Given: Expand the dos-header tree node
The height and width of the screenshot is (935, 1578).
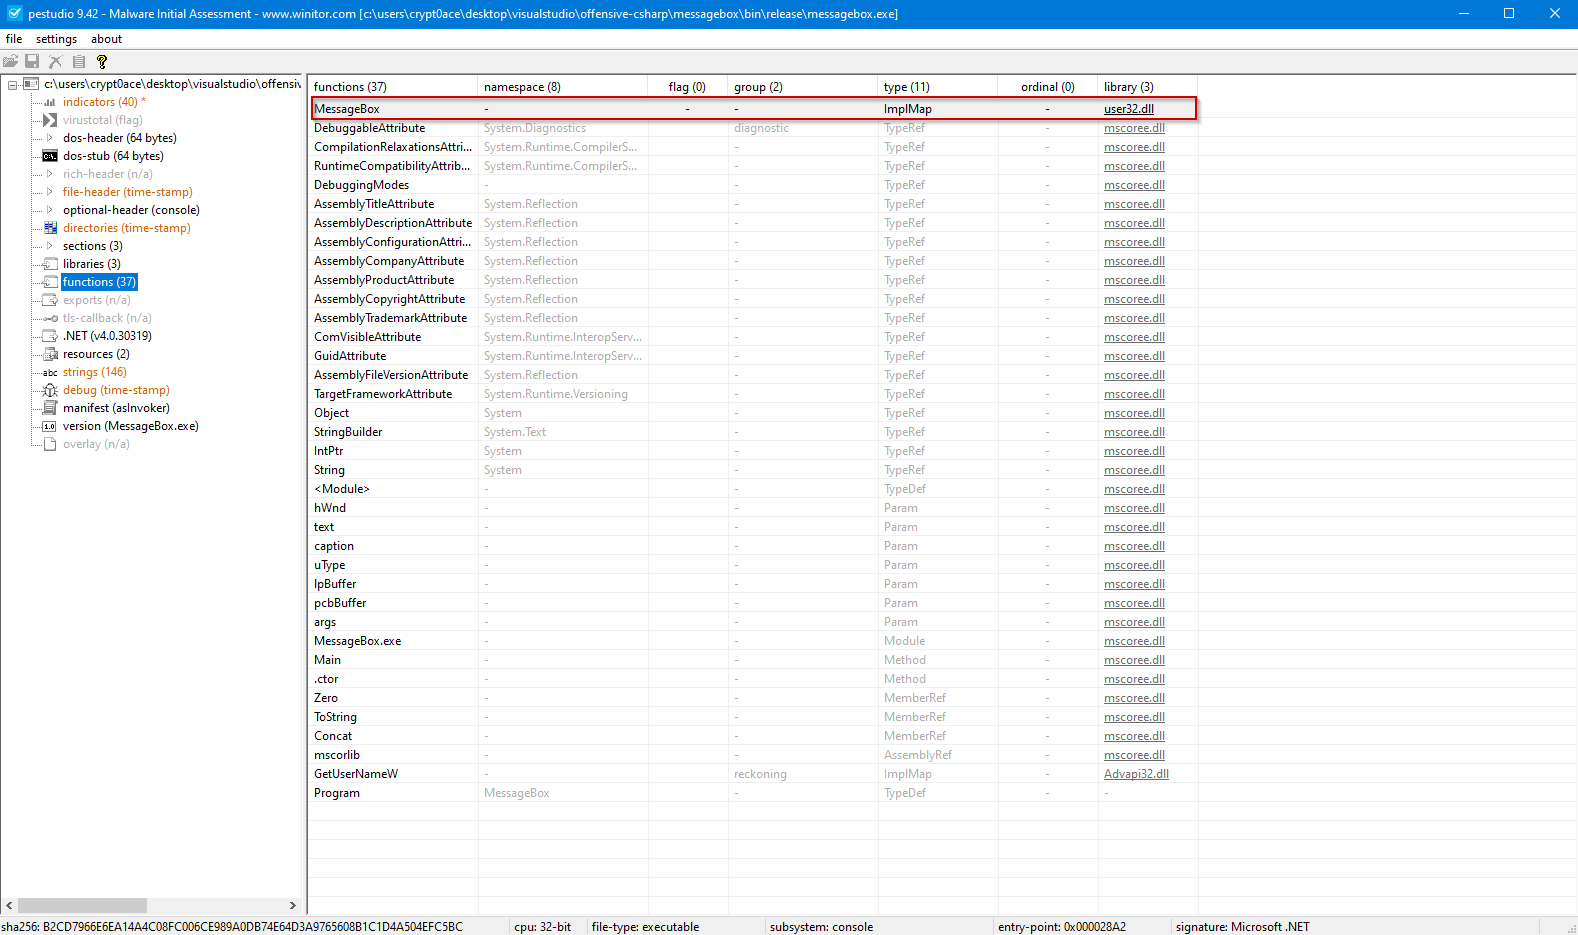Looking at the screenshot, I should (x=50, y=138).
